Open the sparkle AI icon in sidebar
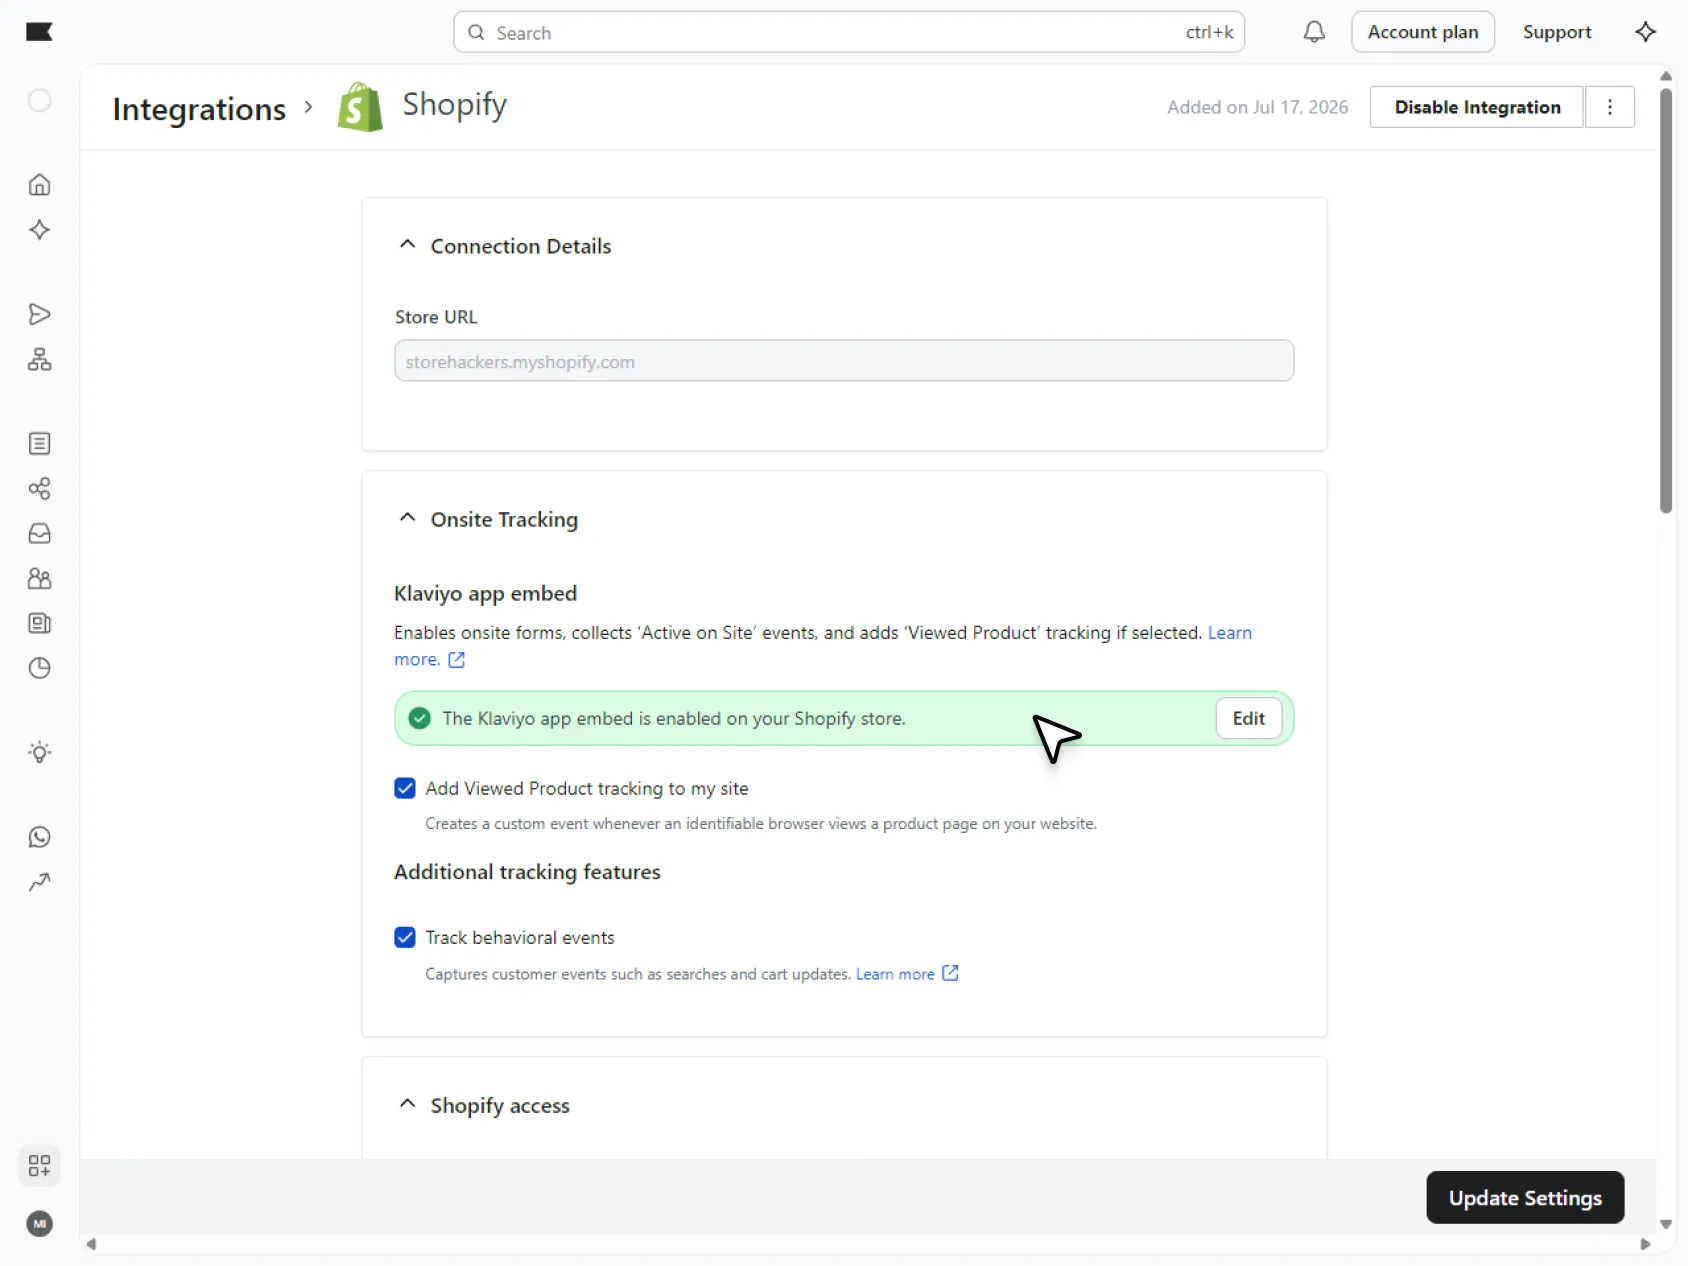Image resolution: width=1688 pixels, height=1266 pixels. (39, 230)
